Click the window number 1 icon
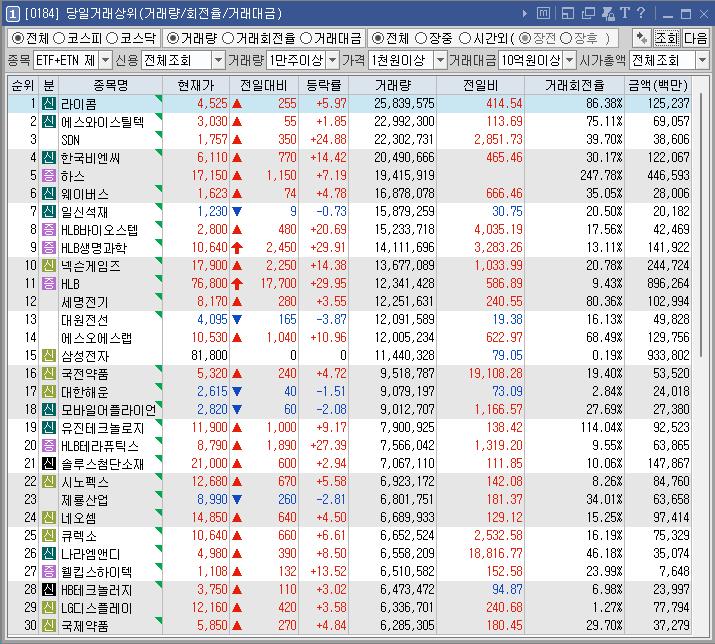Screen dimensions: 715x644 12,14
